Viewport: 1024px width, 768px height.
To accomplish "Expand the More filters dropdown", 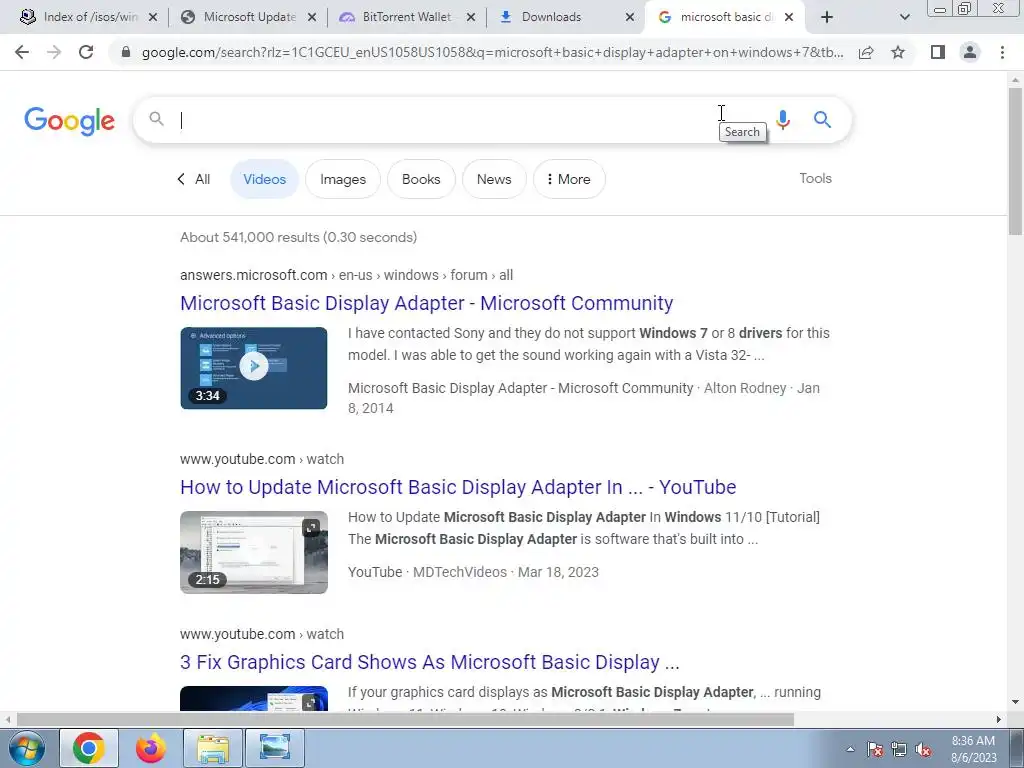I will (569, 179).
